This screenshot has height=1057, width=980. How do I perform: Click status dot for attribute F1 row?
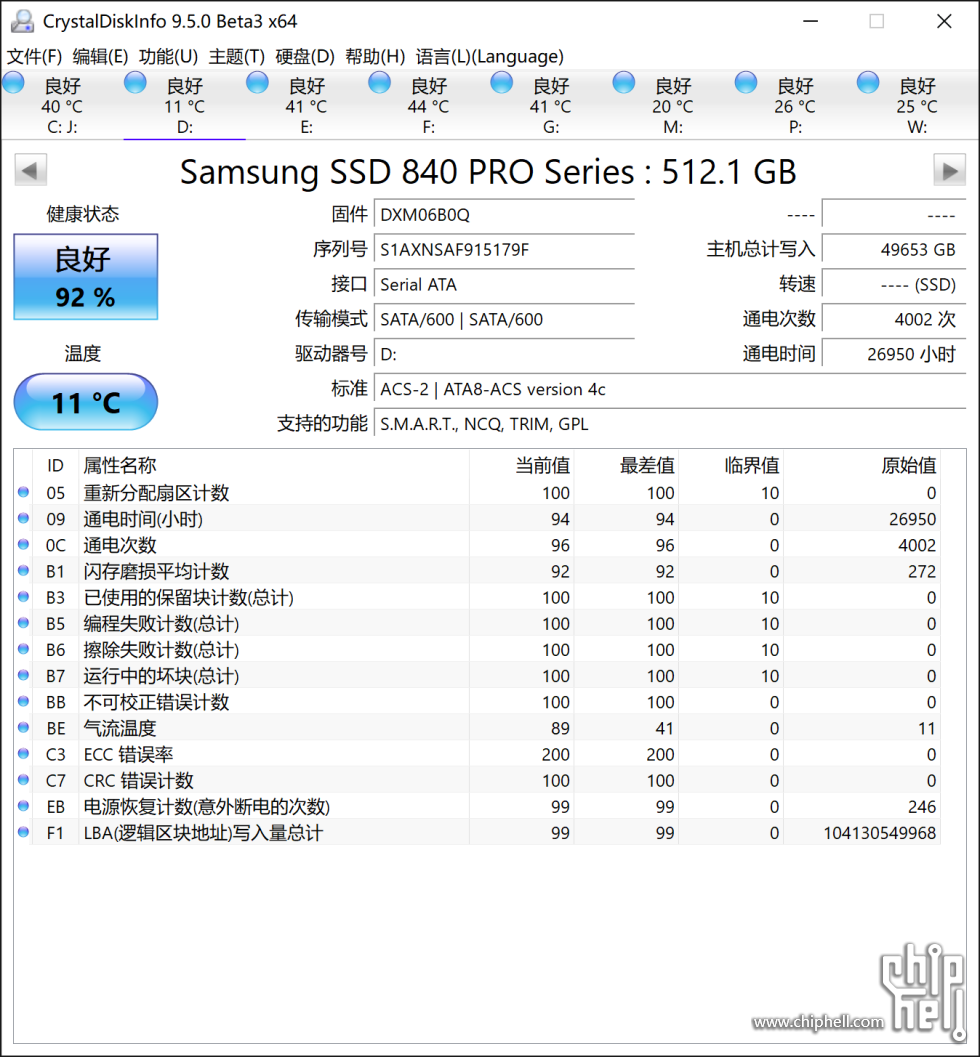click(24, 832)
